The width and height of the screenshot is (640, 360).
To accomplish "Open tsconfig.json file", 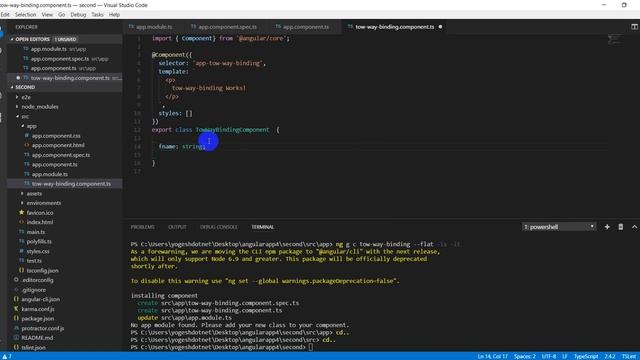I will pyautogui.click(x=42, y=271).
